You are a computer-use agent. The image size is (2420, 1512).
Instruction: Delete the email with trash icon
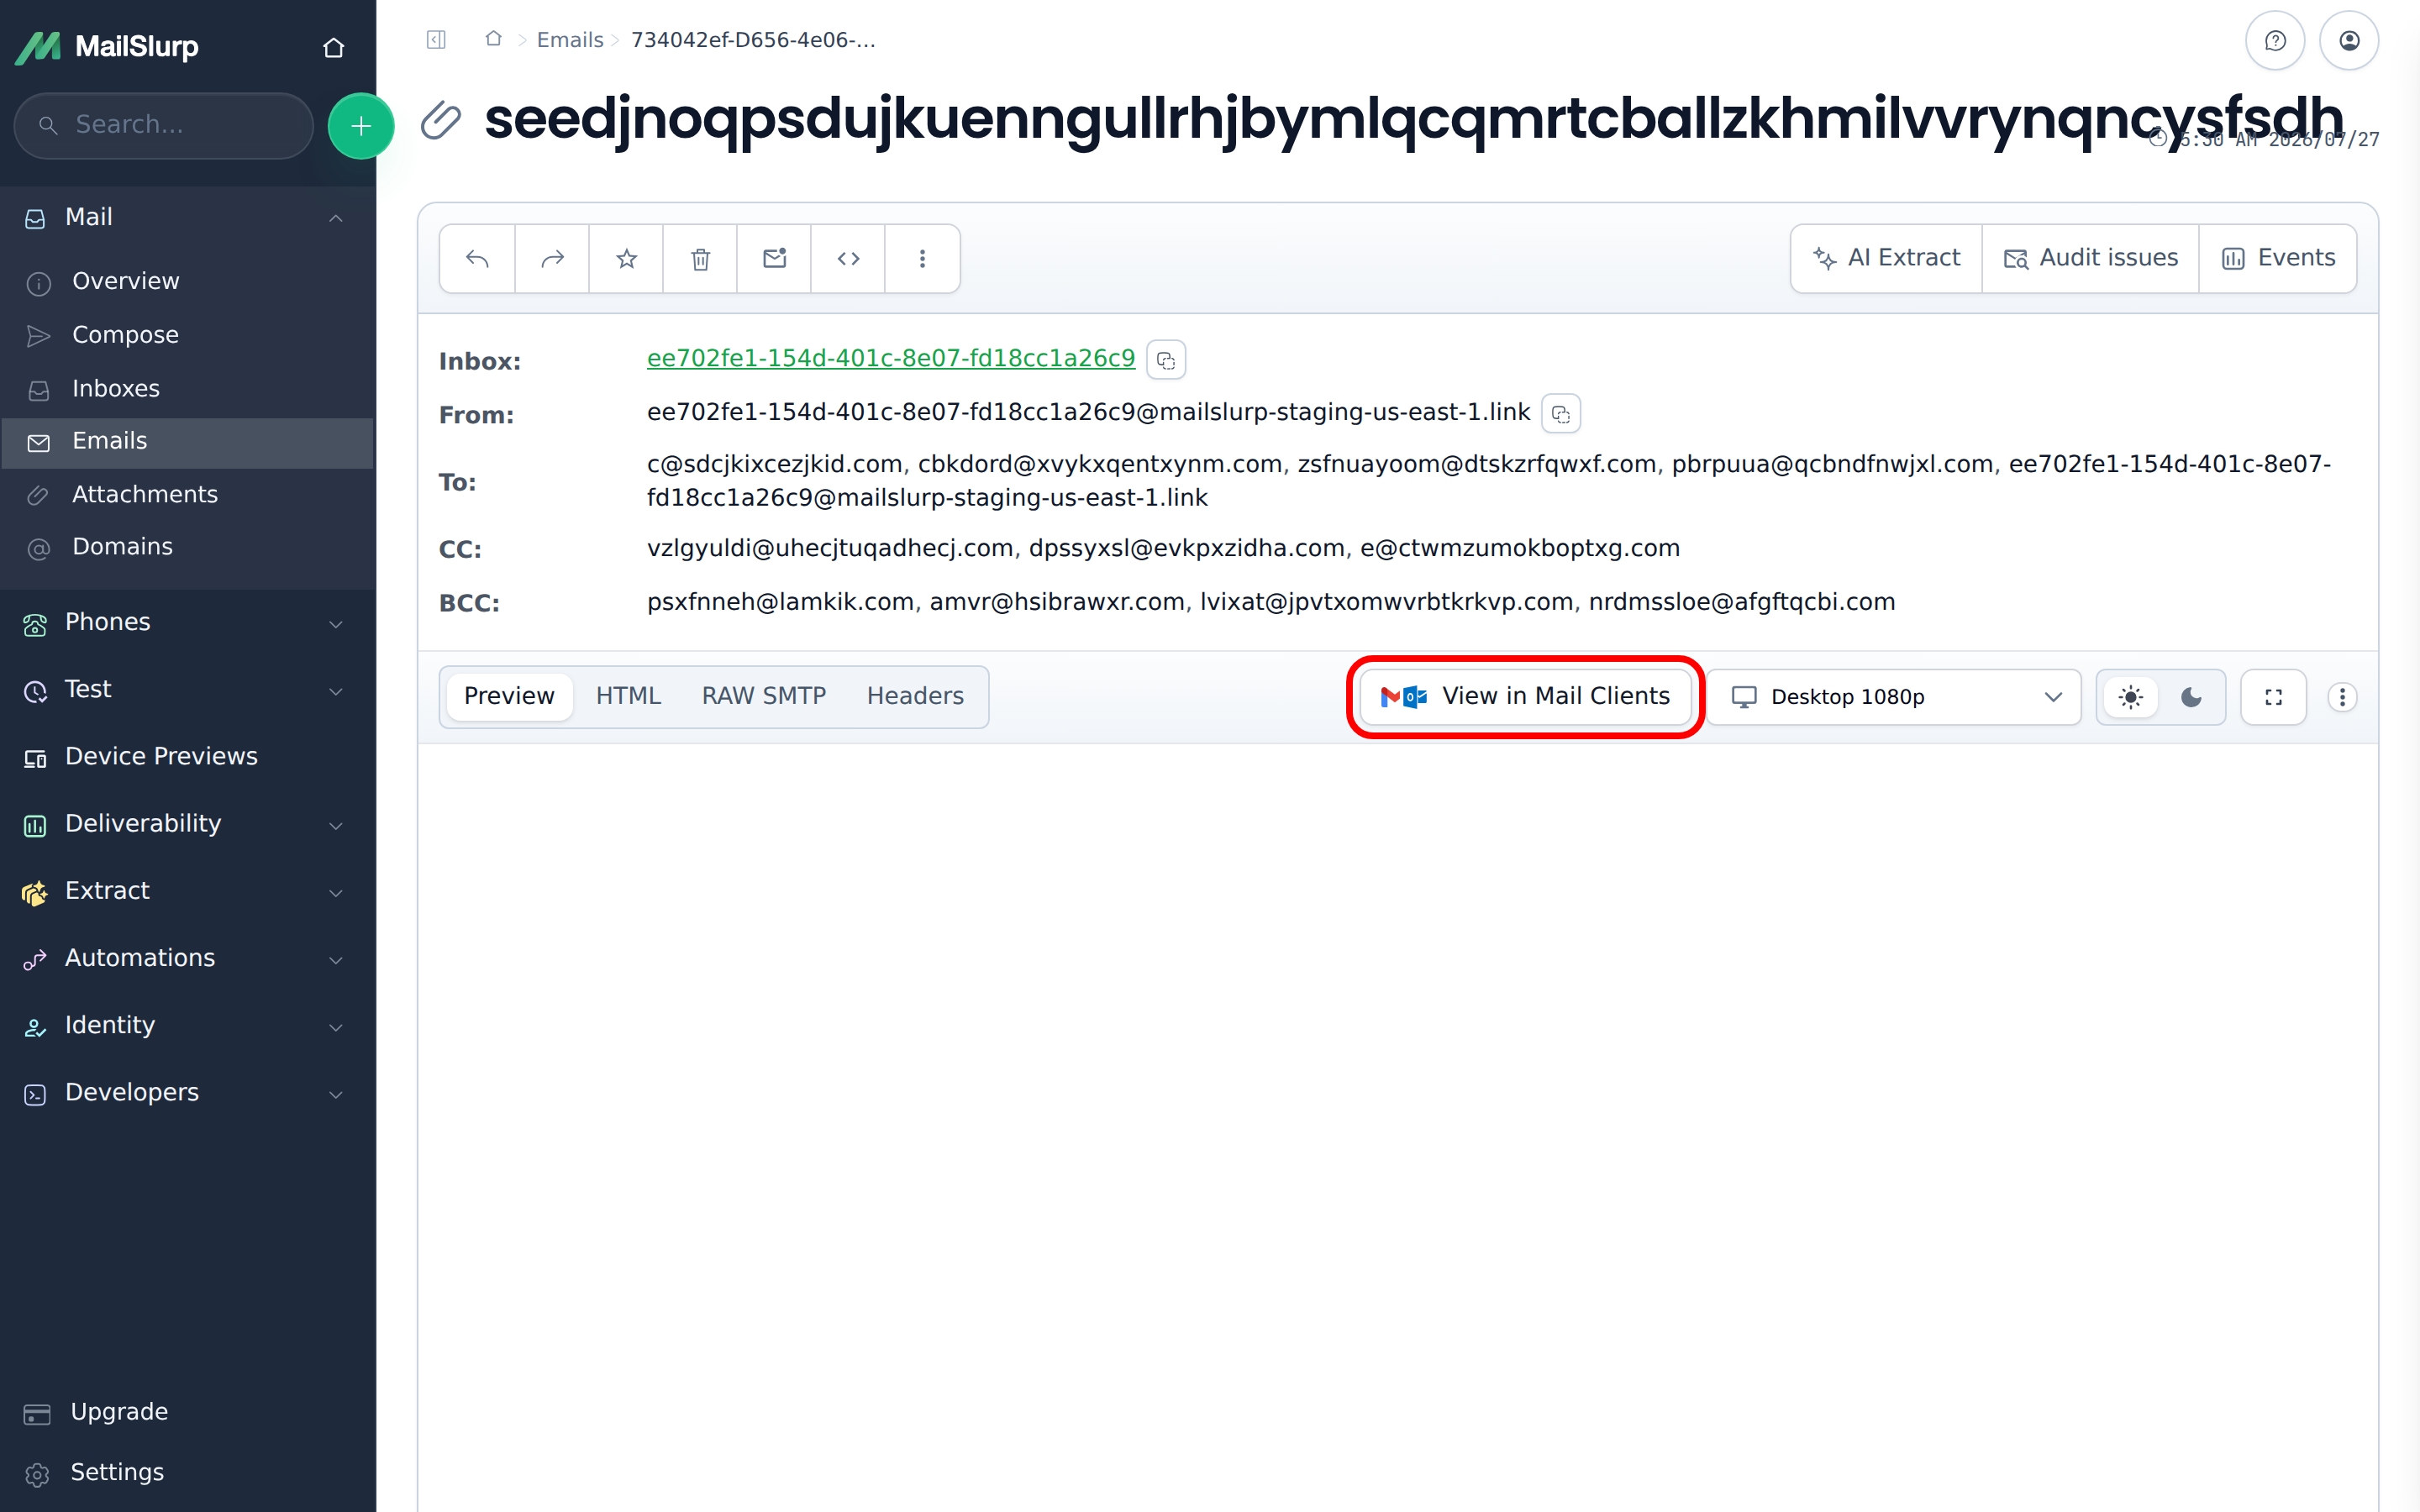coord(700,259)
